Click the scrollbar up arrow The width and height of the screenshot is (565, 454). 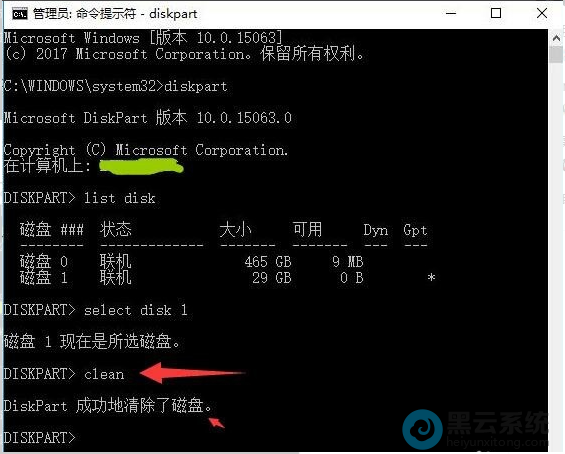(556, 38)
